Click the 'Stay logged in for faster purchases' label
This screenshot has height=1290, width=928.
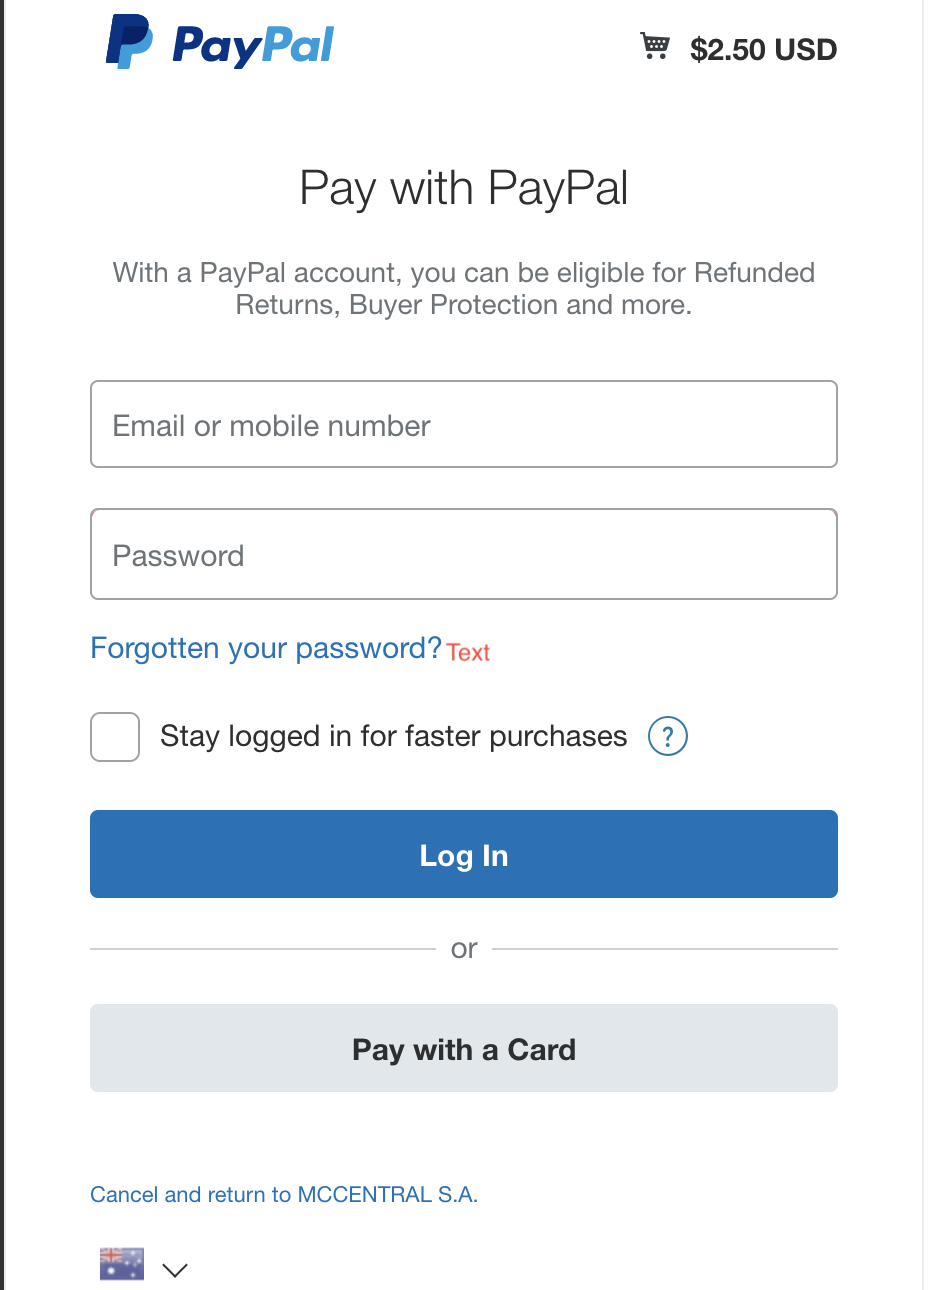[x=393, y=737]
